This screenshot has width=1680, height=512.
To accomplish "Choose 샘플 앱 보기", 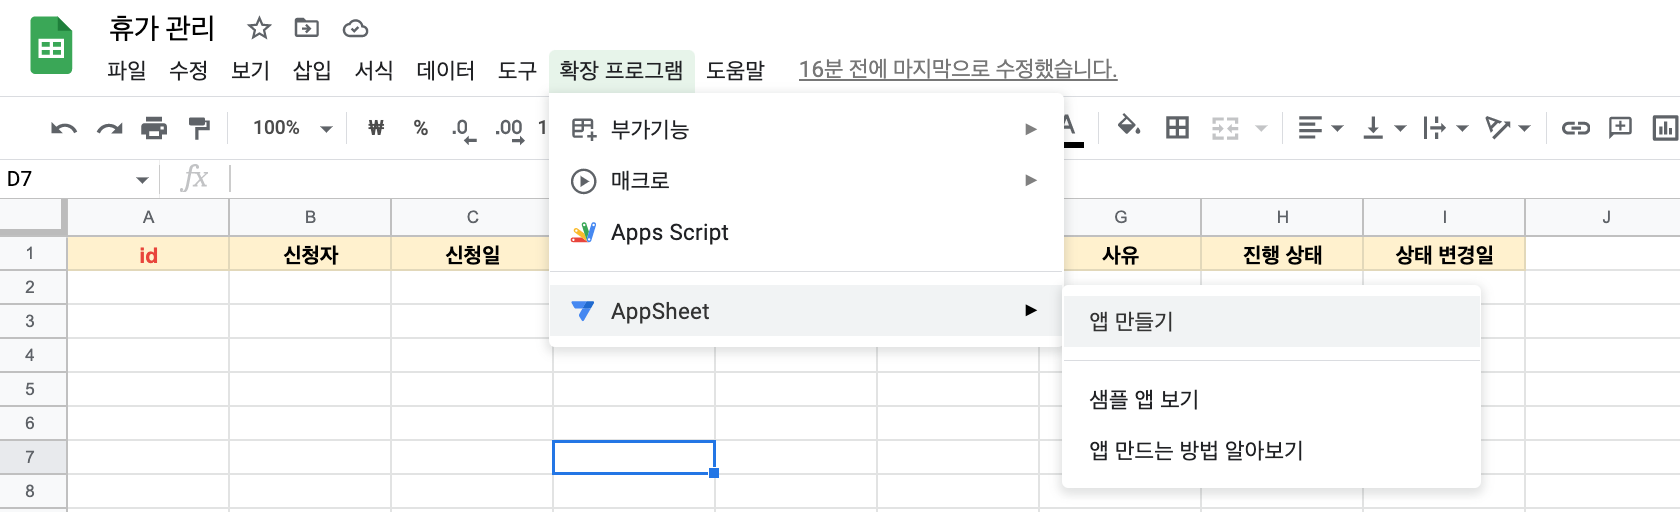I will (x=1271, y=400).
